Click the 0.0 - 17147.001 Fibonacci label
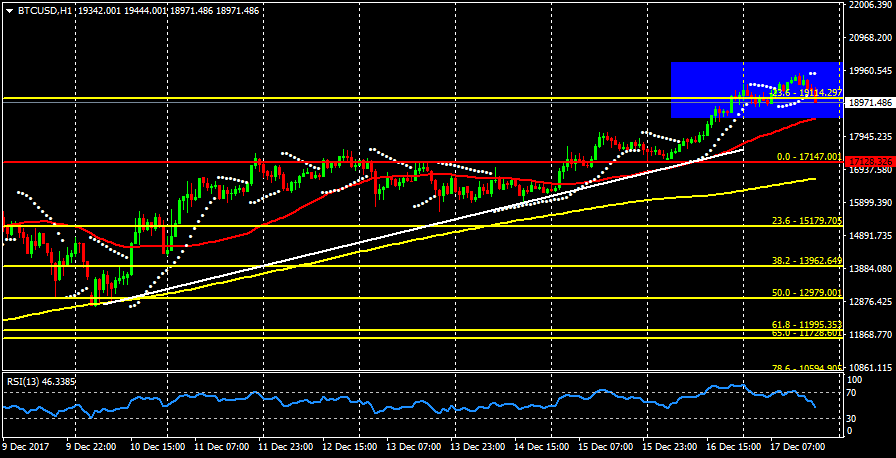 806,157
